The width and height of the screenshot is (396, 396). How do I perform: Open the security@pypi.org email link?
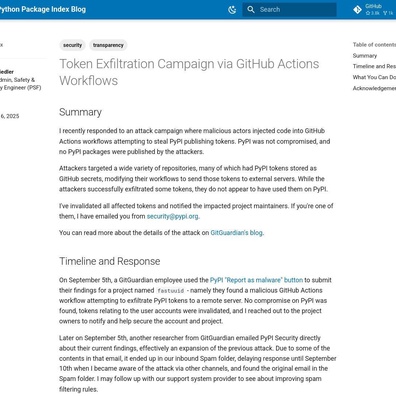tap(173, 216)
